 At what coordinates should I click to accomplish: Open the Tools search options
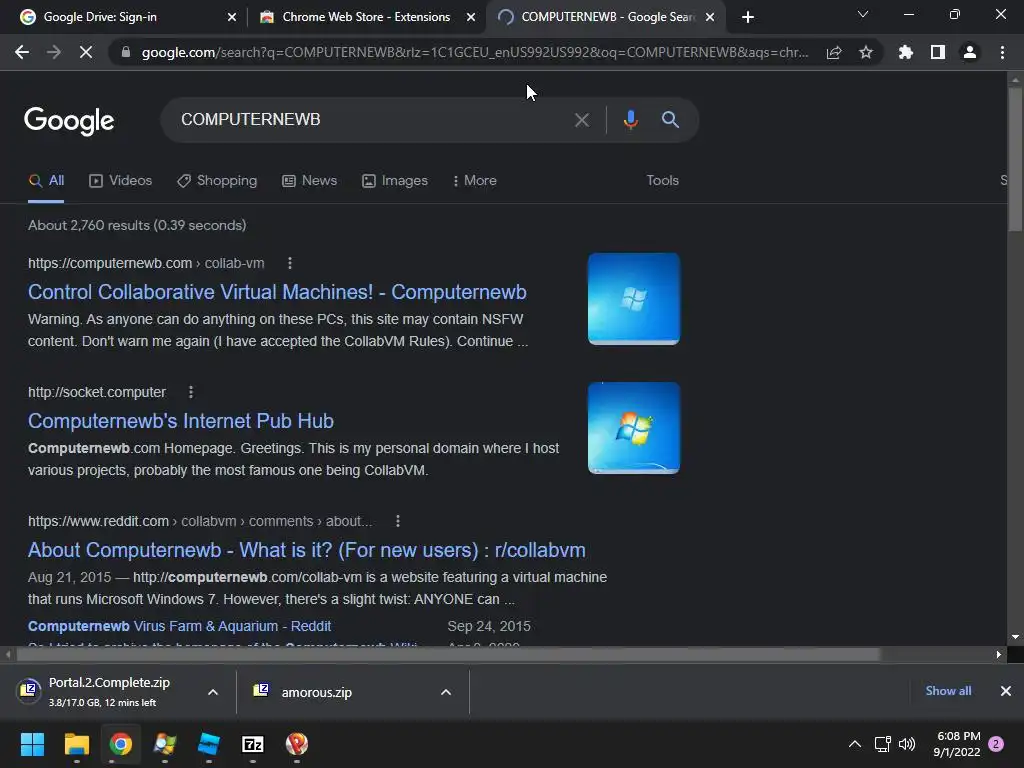pos(662,181)
